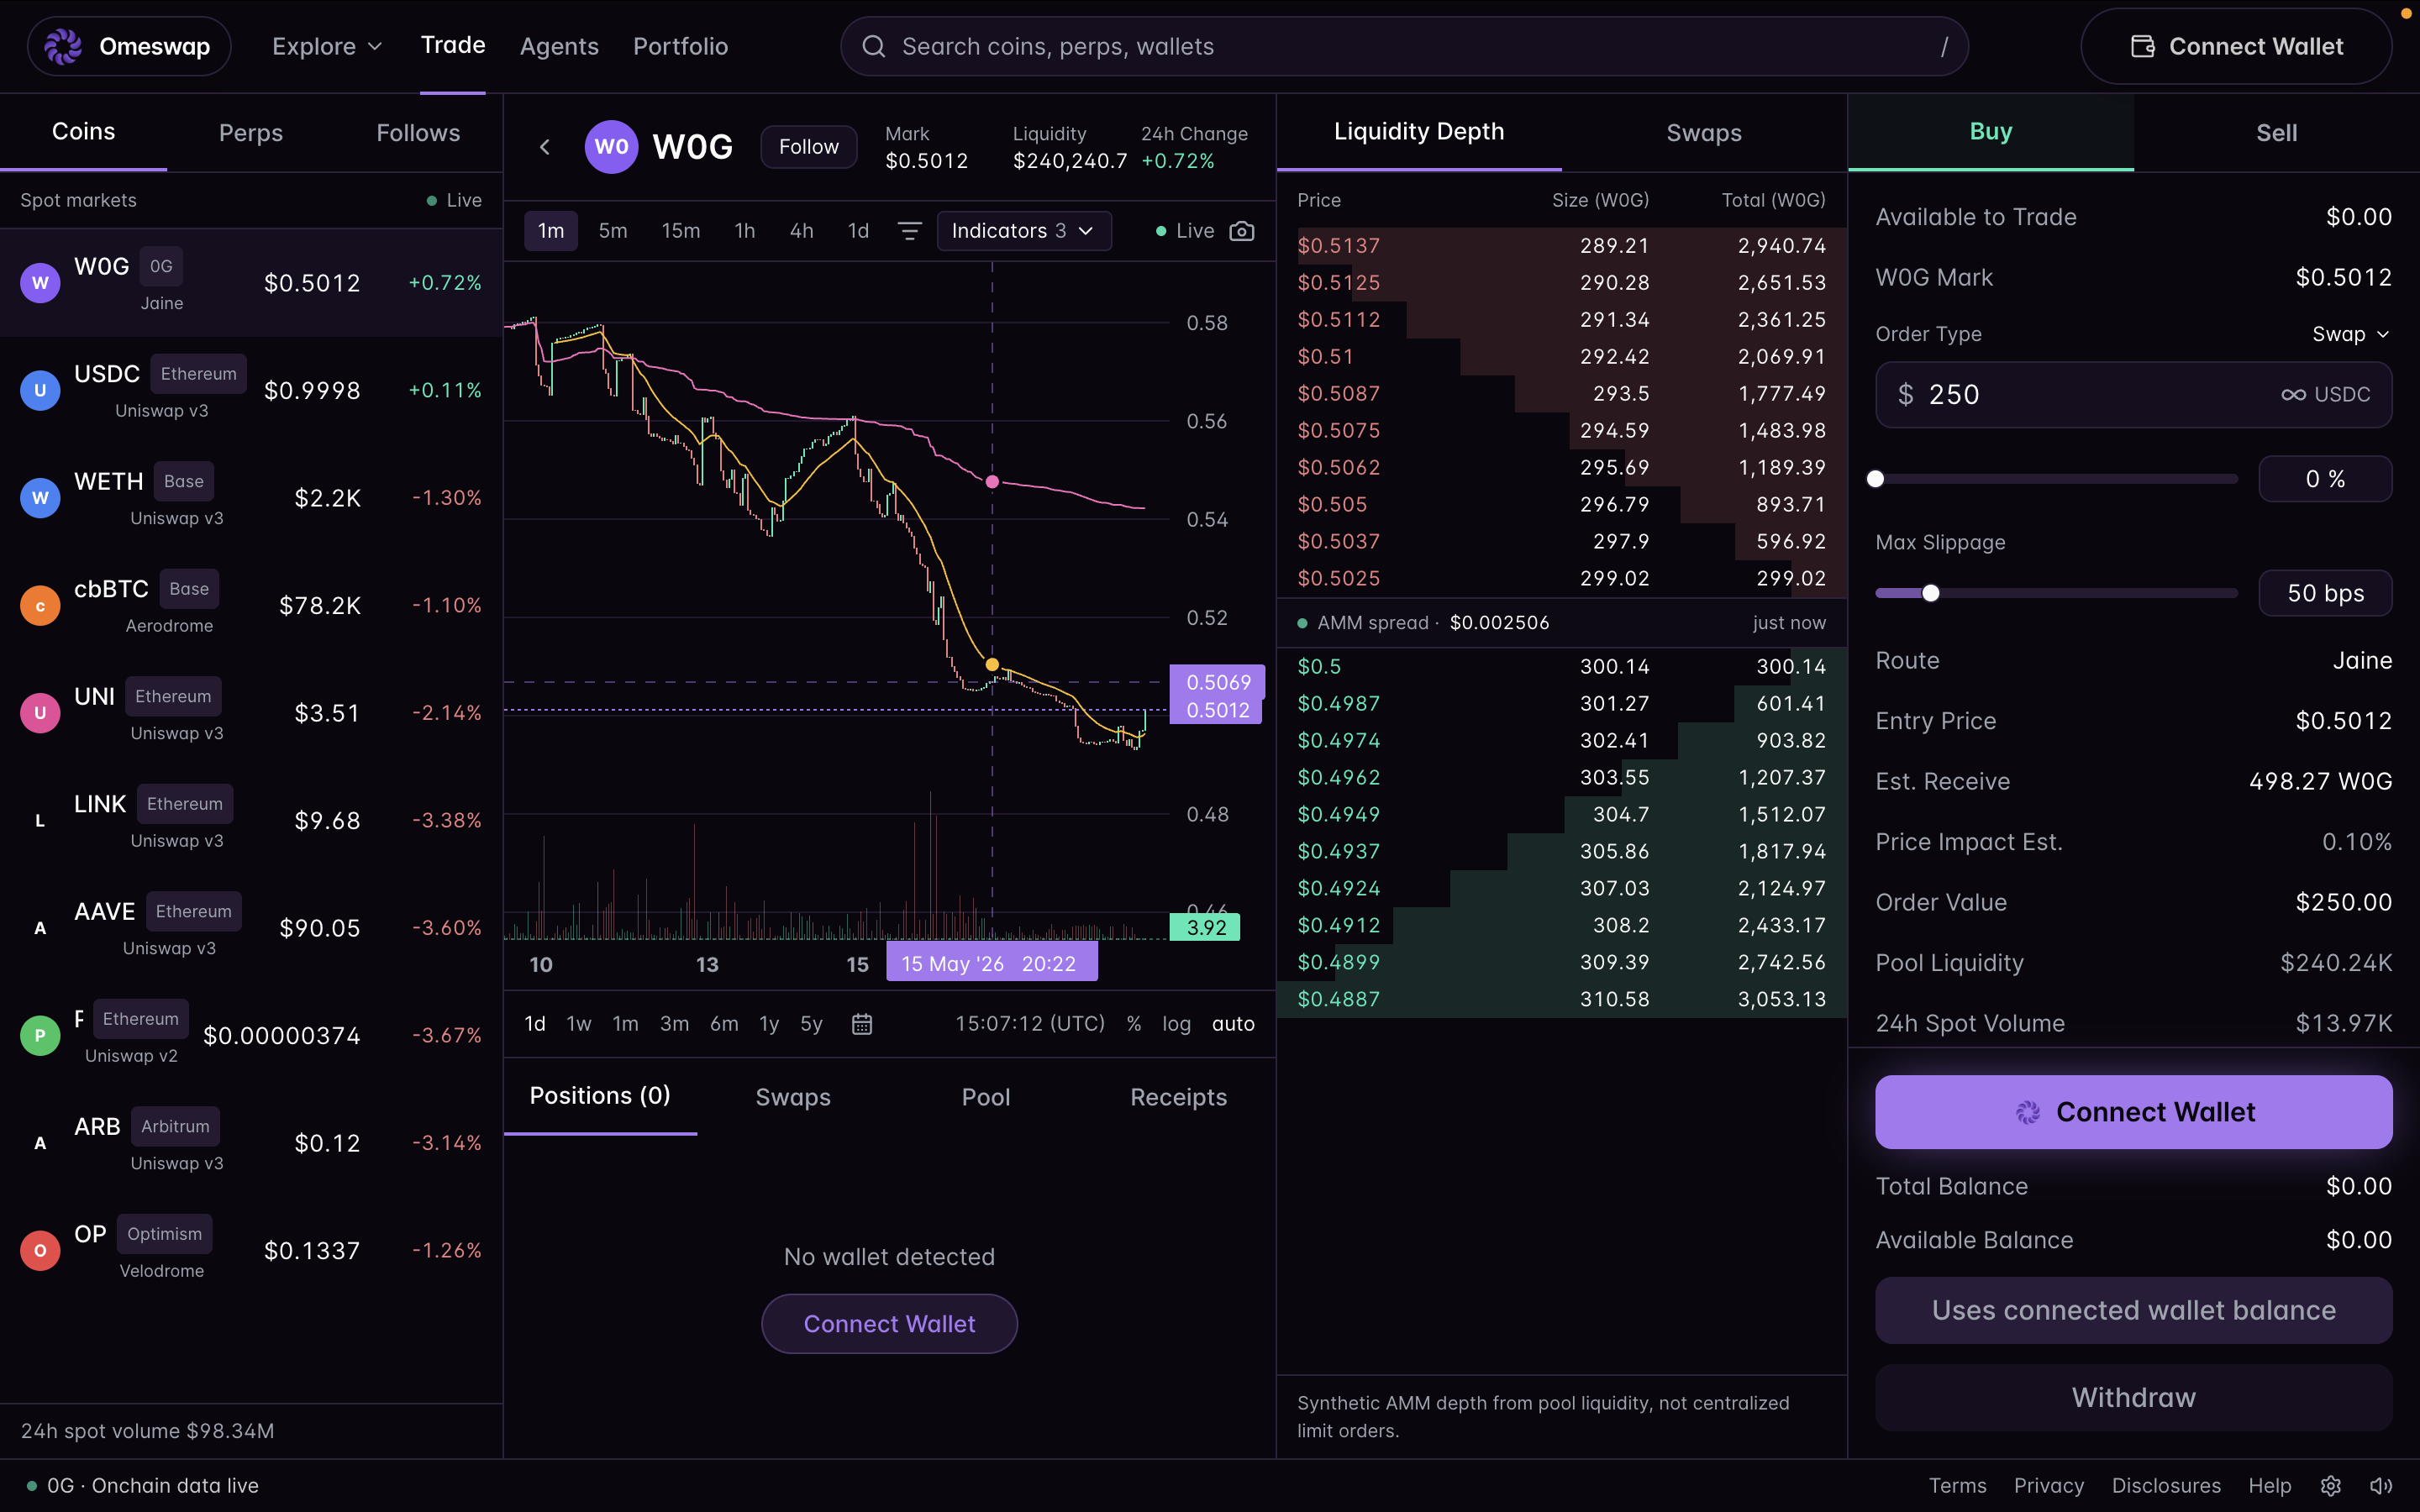Open the chart settings filter icon

[909, 231]
